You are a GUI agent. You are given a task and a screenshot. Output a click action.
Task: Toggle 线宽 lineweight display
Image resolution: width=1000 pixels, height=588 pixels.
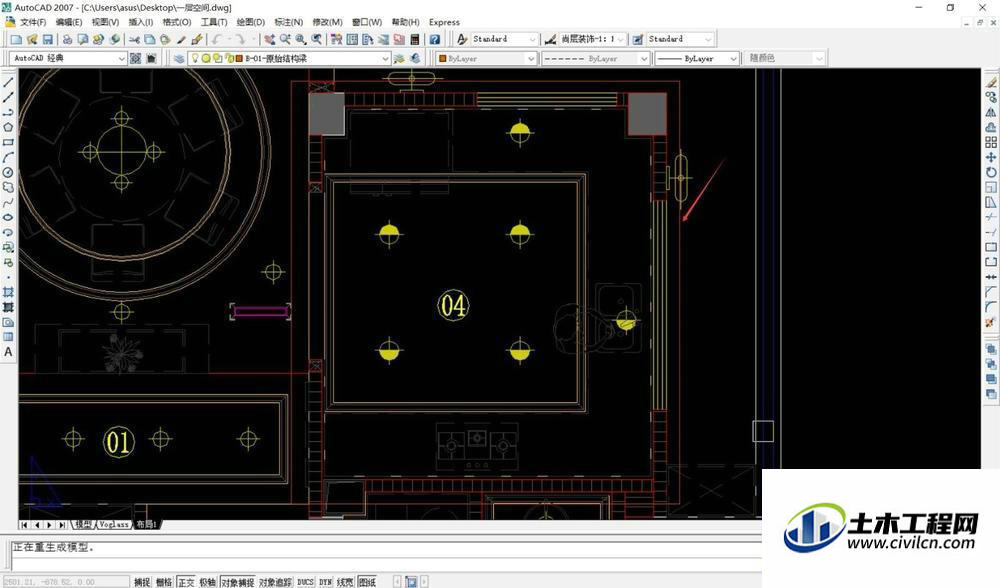pos(345,582)
